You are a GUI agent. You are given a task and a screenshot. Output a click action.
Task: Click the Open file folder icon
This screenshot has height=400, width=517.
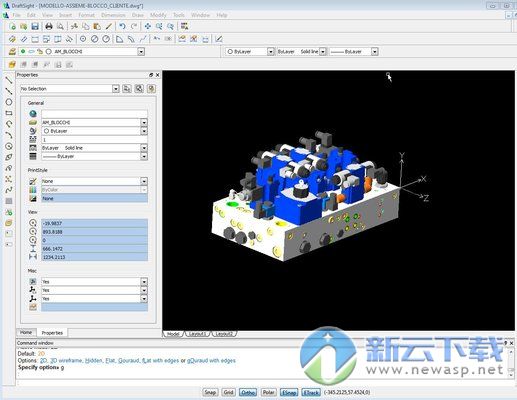click(x=23, y=26)
